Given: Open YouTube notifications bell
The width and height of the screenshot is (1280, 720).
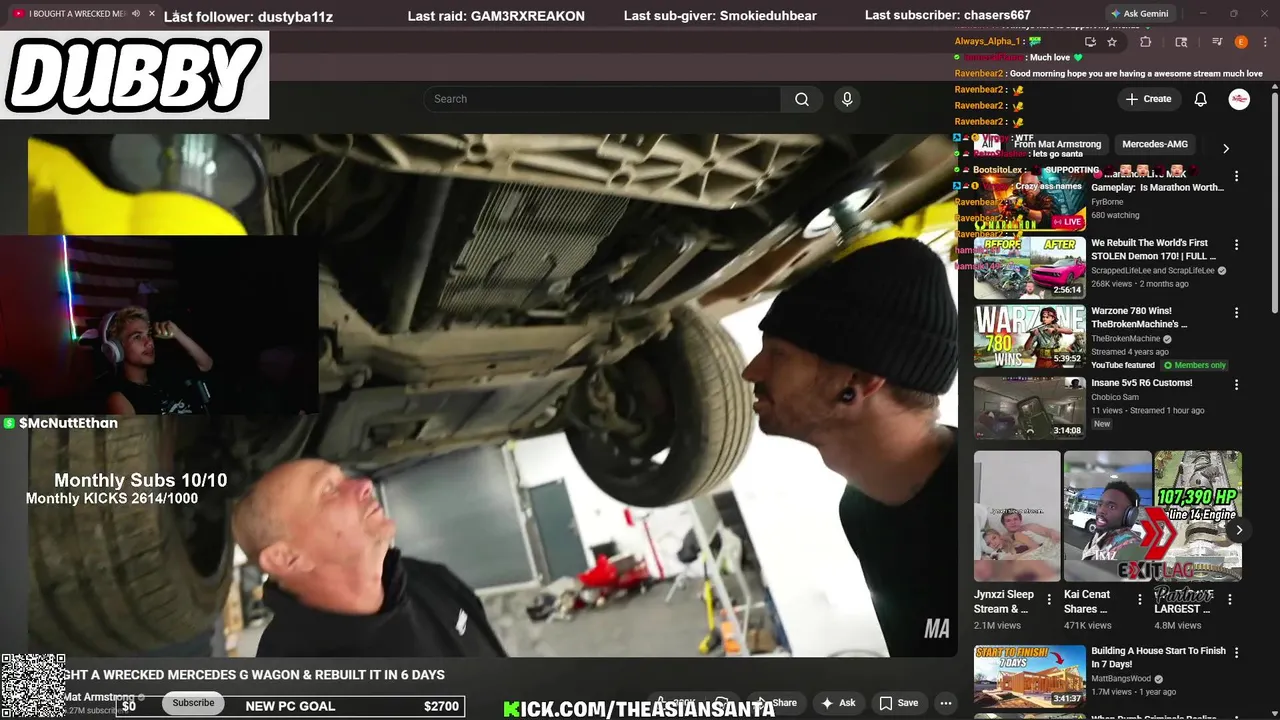Looking at the screenshot, I should [1201, 99].
